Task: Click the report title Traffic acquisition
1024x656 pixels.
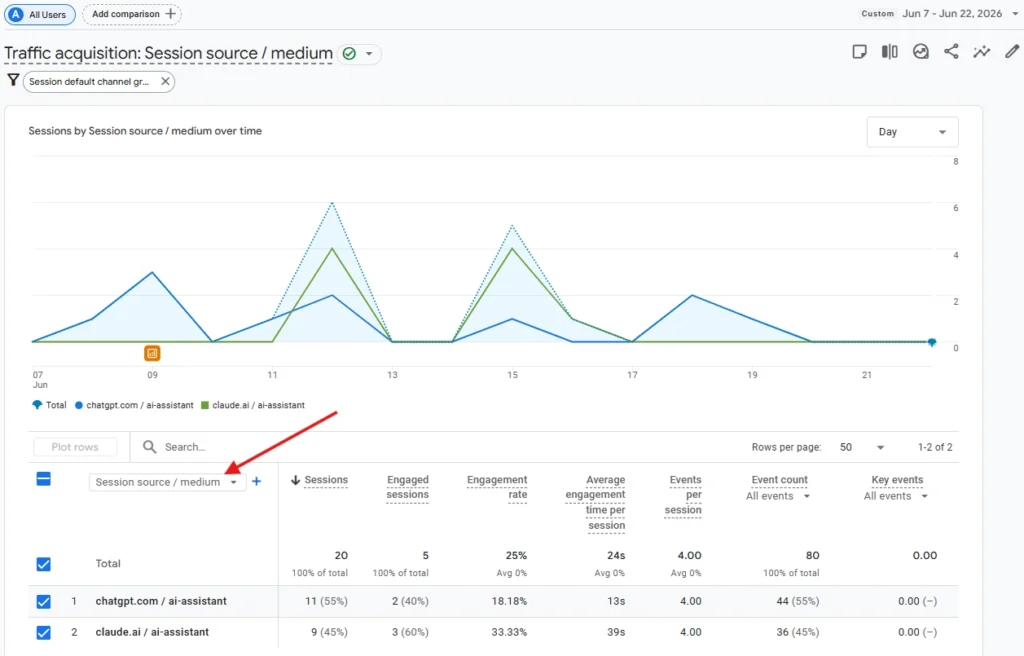Action: tap(168, 54)
